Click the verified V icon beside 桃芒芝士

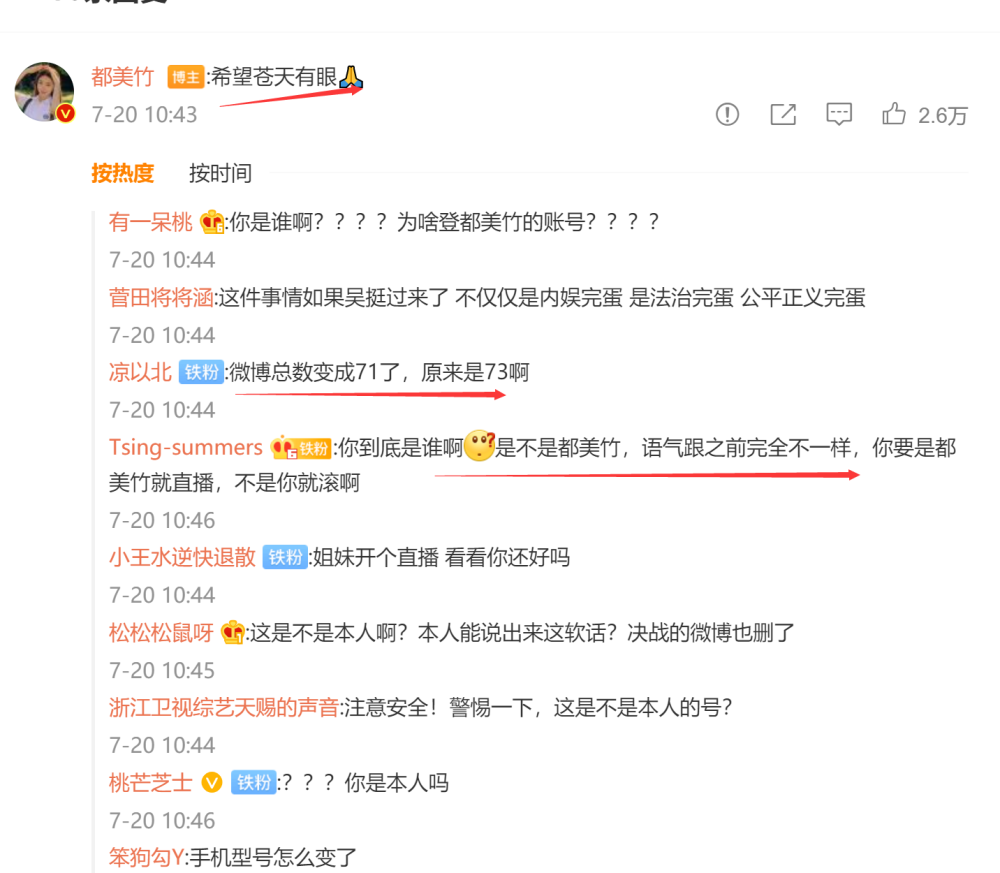point(211,782)
